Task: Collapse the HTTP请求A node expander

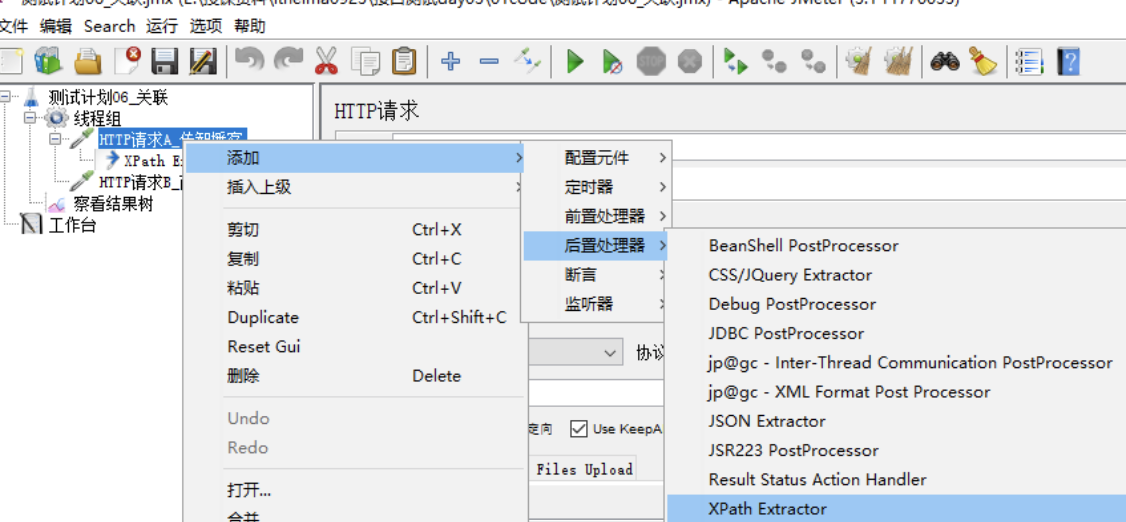Action: (x=55, y=139)
